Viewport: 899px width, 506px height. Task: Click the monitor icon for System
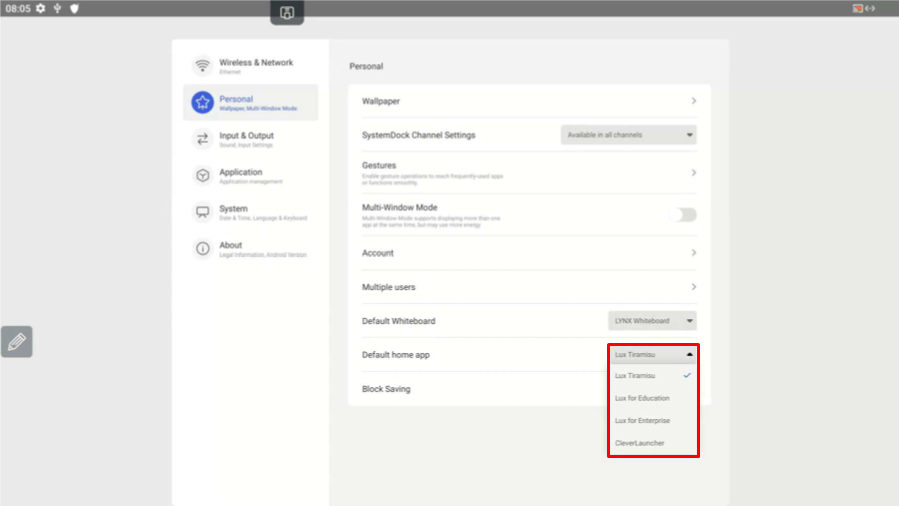click(x=203, y=212)
